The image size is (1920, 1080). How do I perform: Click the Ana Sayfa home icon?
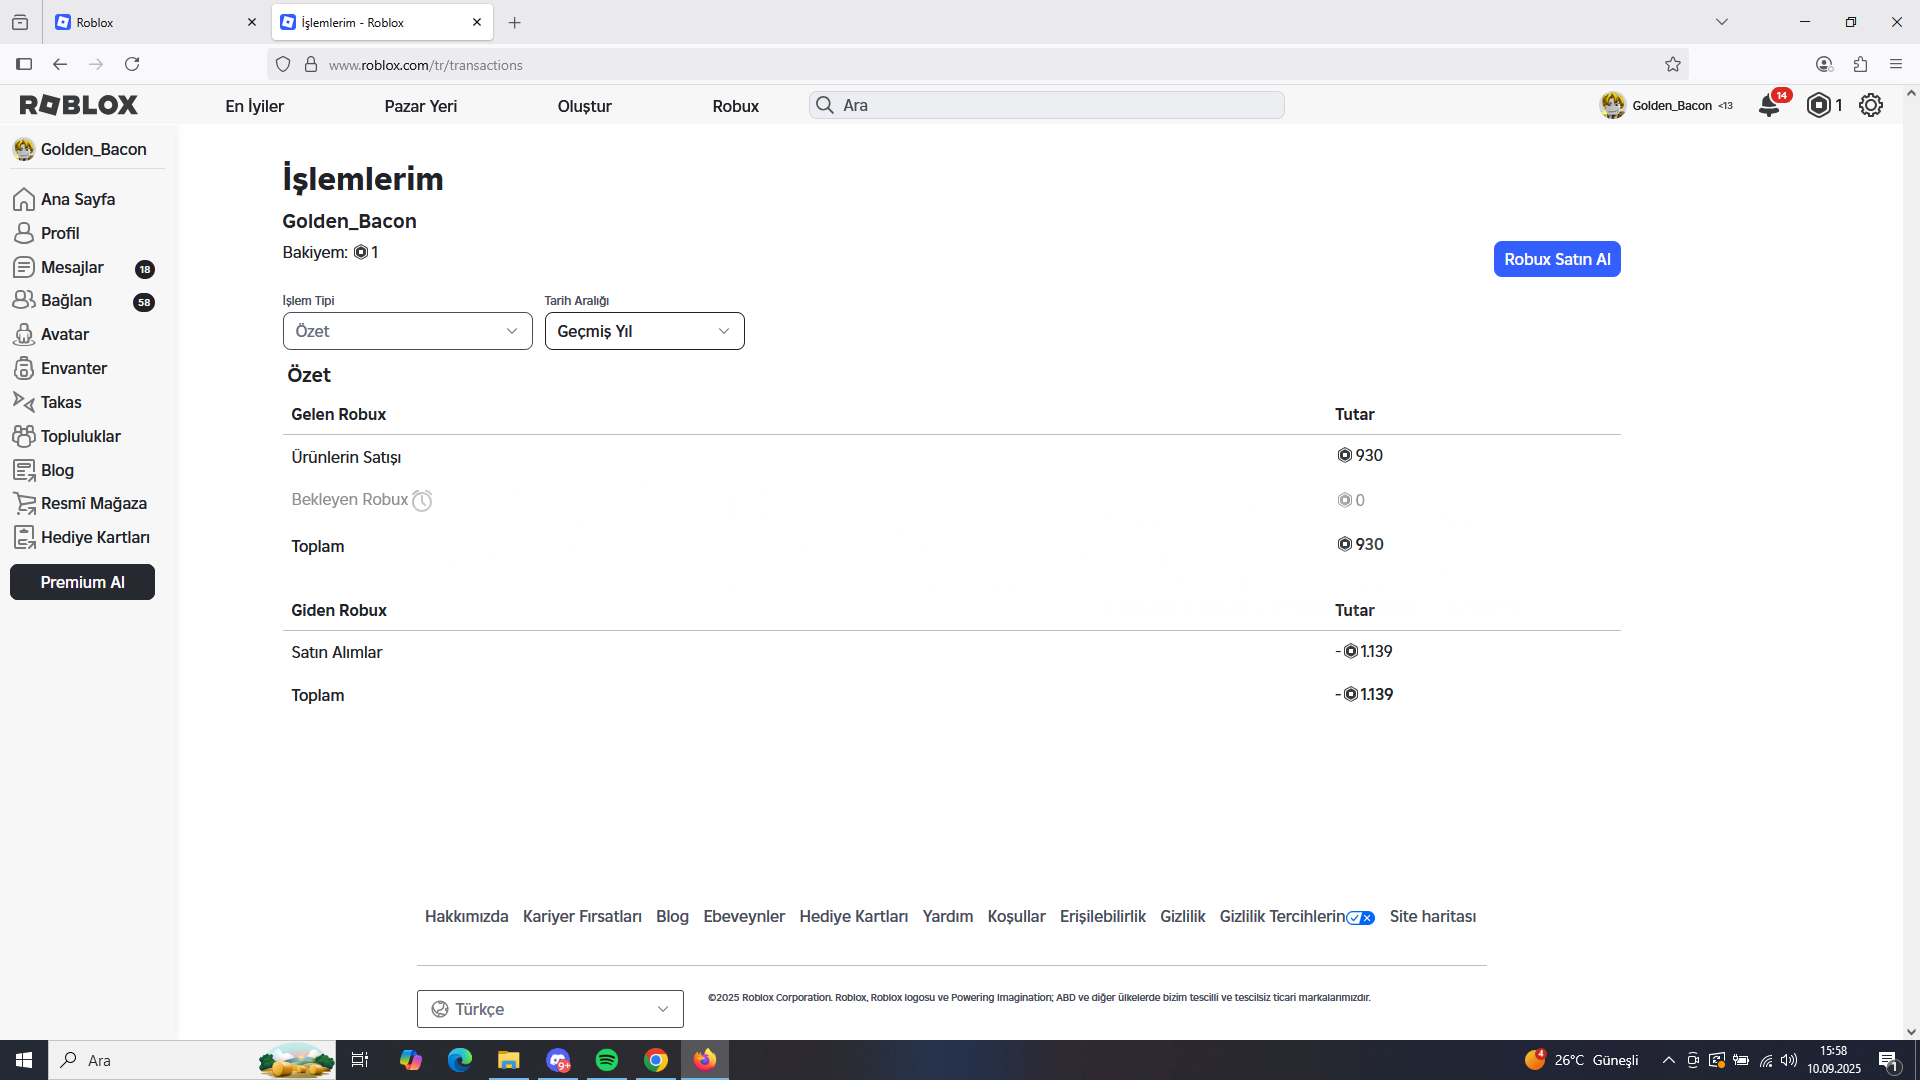click(24, 200)
